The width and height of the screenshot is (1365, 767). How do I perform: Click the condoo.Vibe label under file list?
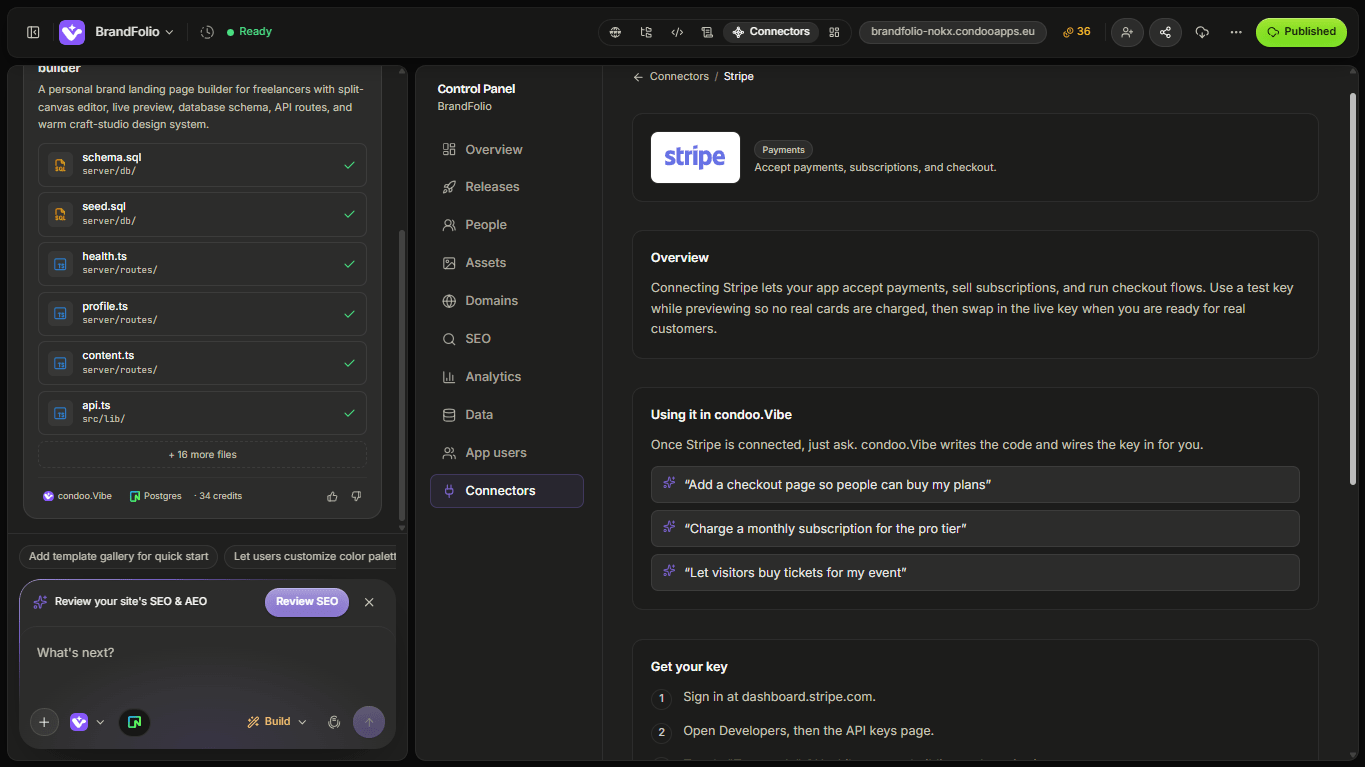78,496
